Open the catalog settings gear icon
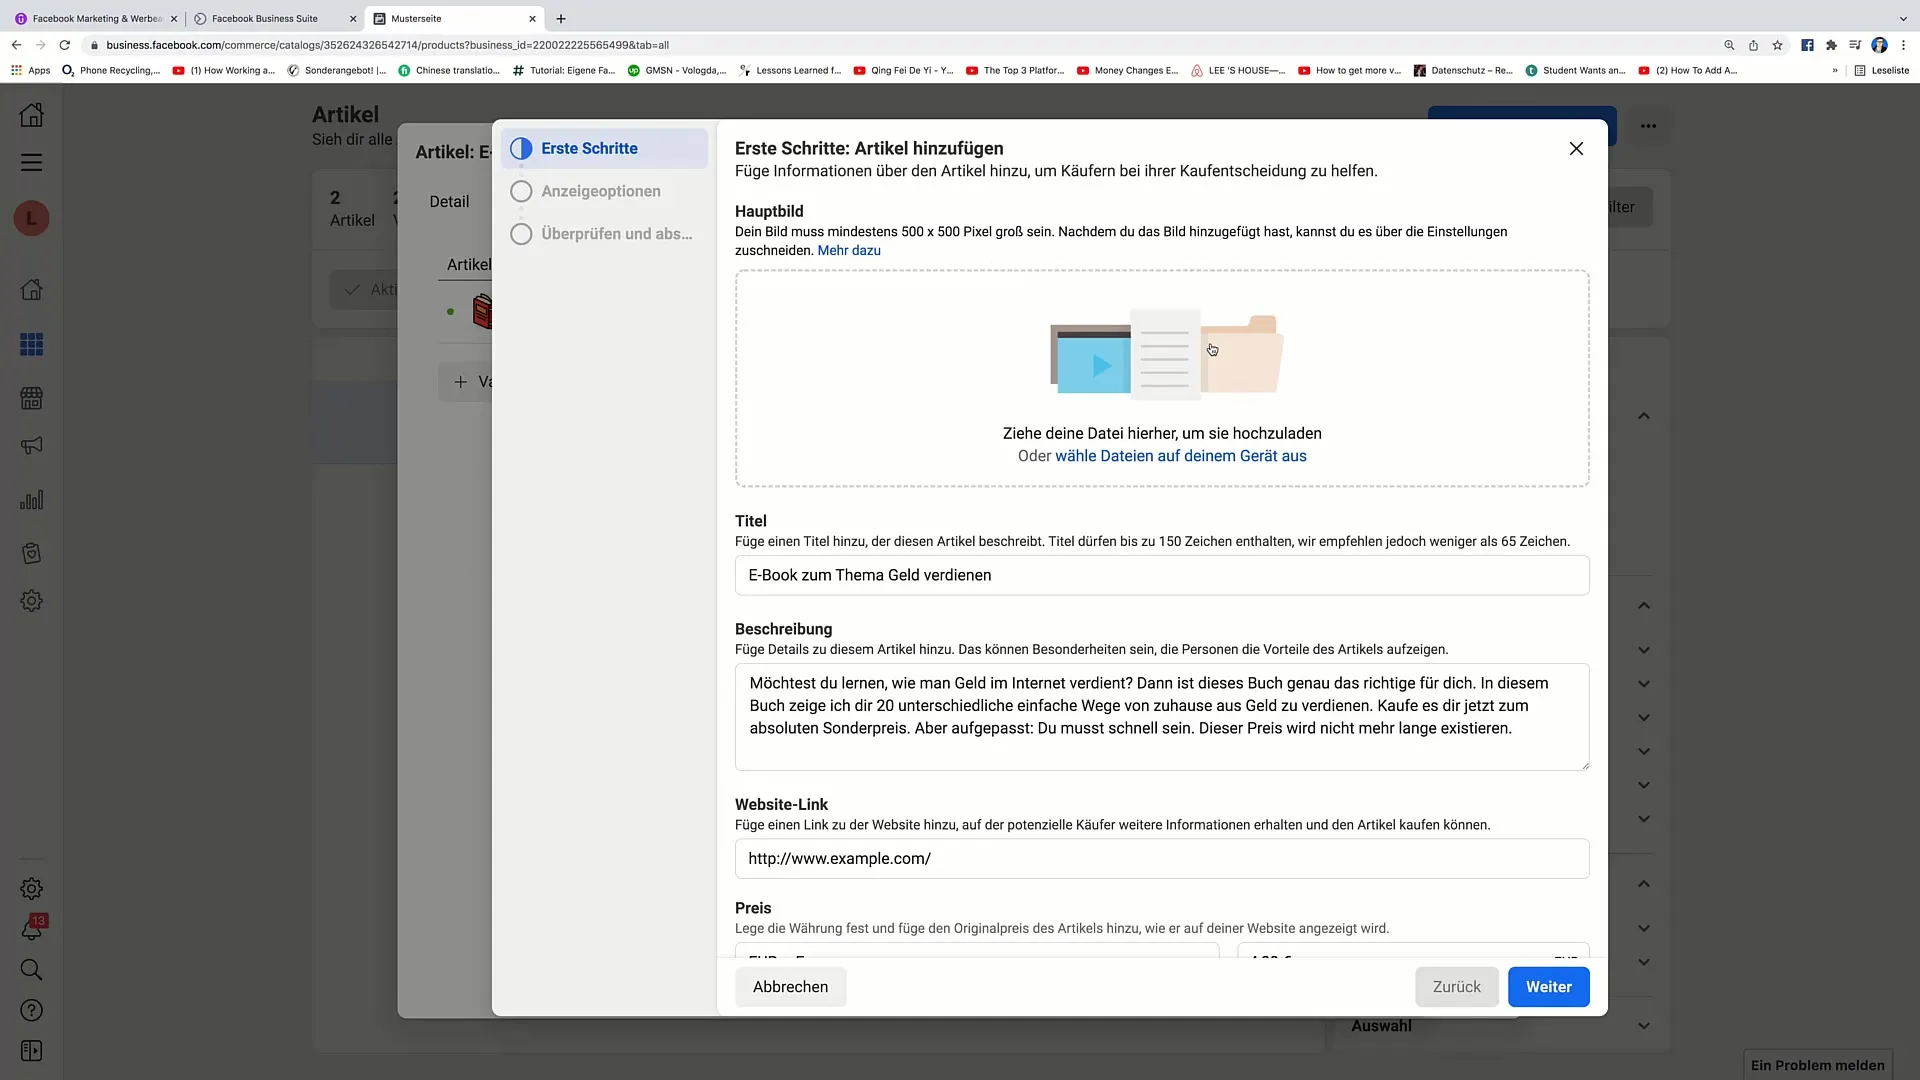This screenshot has height=1080, width=1920. [x=31, y=601]
